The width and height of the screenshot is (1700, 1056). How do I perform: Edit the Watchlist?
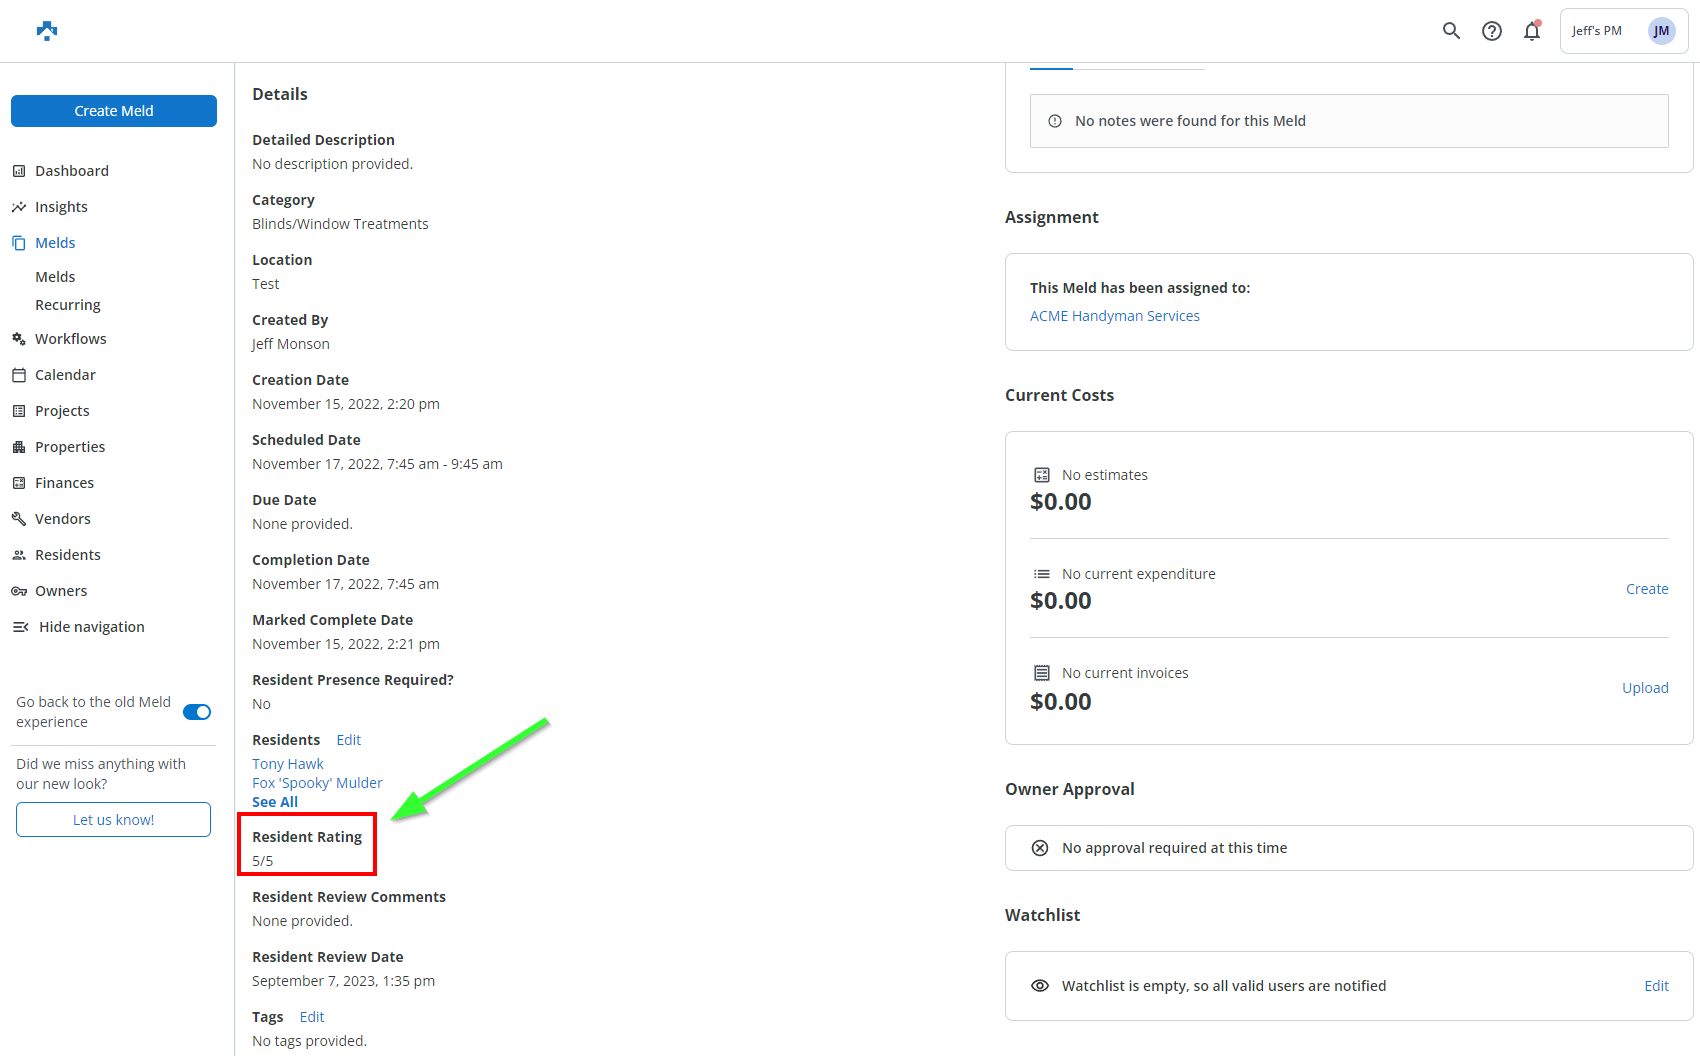(1656, 986)
